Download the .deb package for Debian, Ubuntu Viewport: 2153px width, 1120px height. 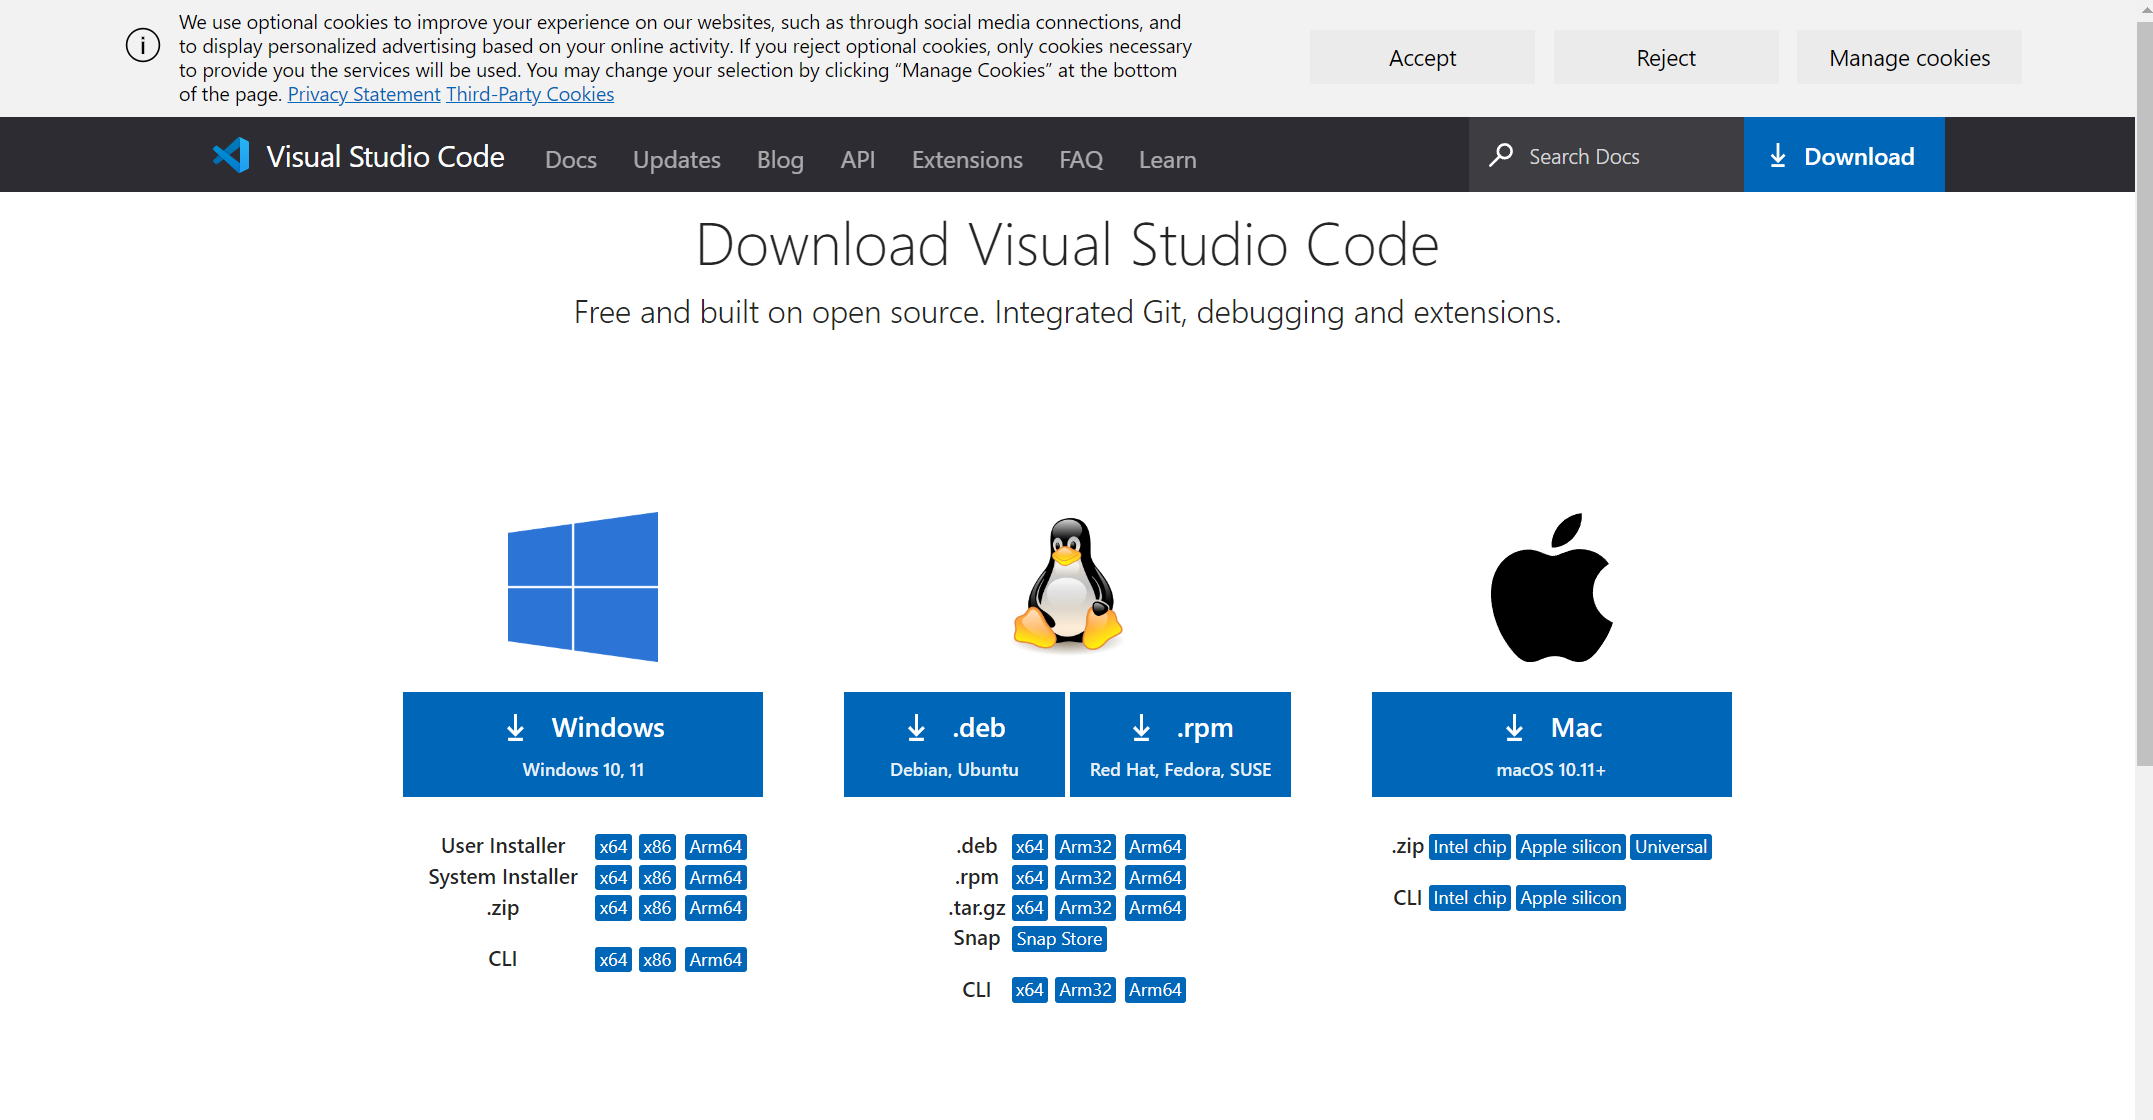[954, 744]
